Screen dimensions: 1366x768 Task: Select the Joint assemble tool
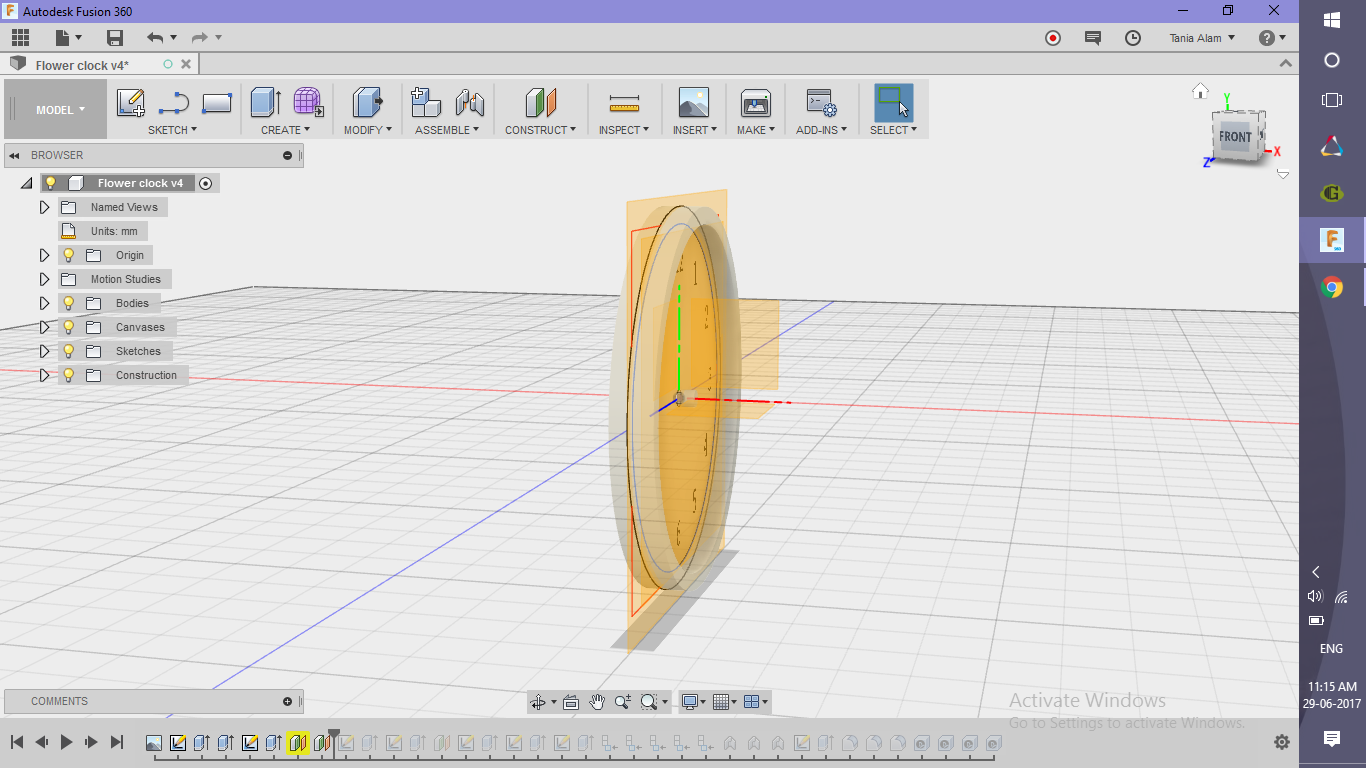point(470,103)
